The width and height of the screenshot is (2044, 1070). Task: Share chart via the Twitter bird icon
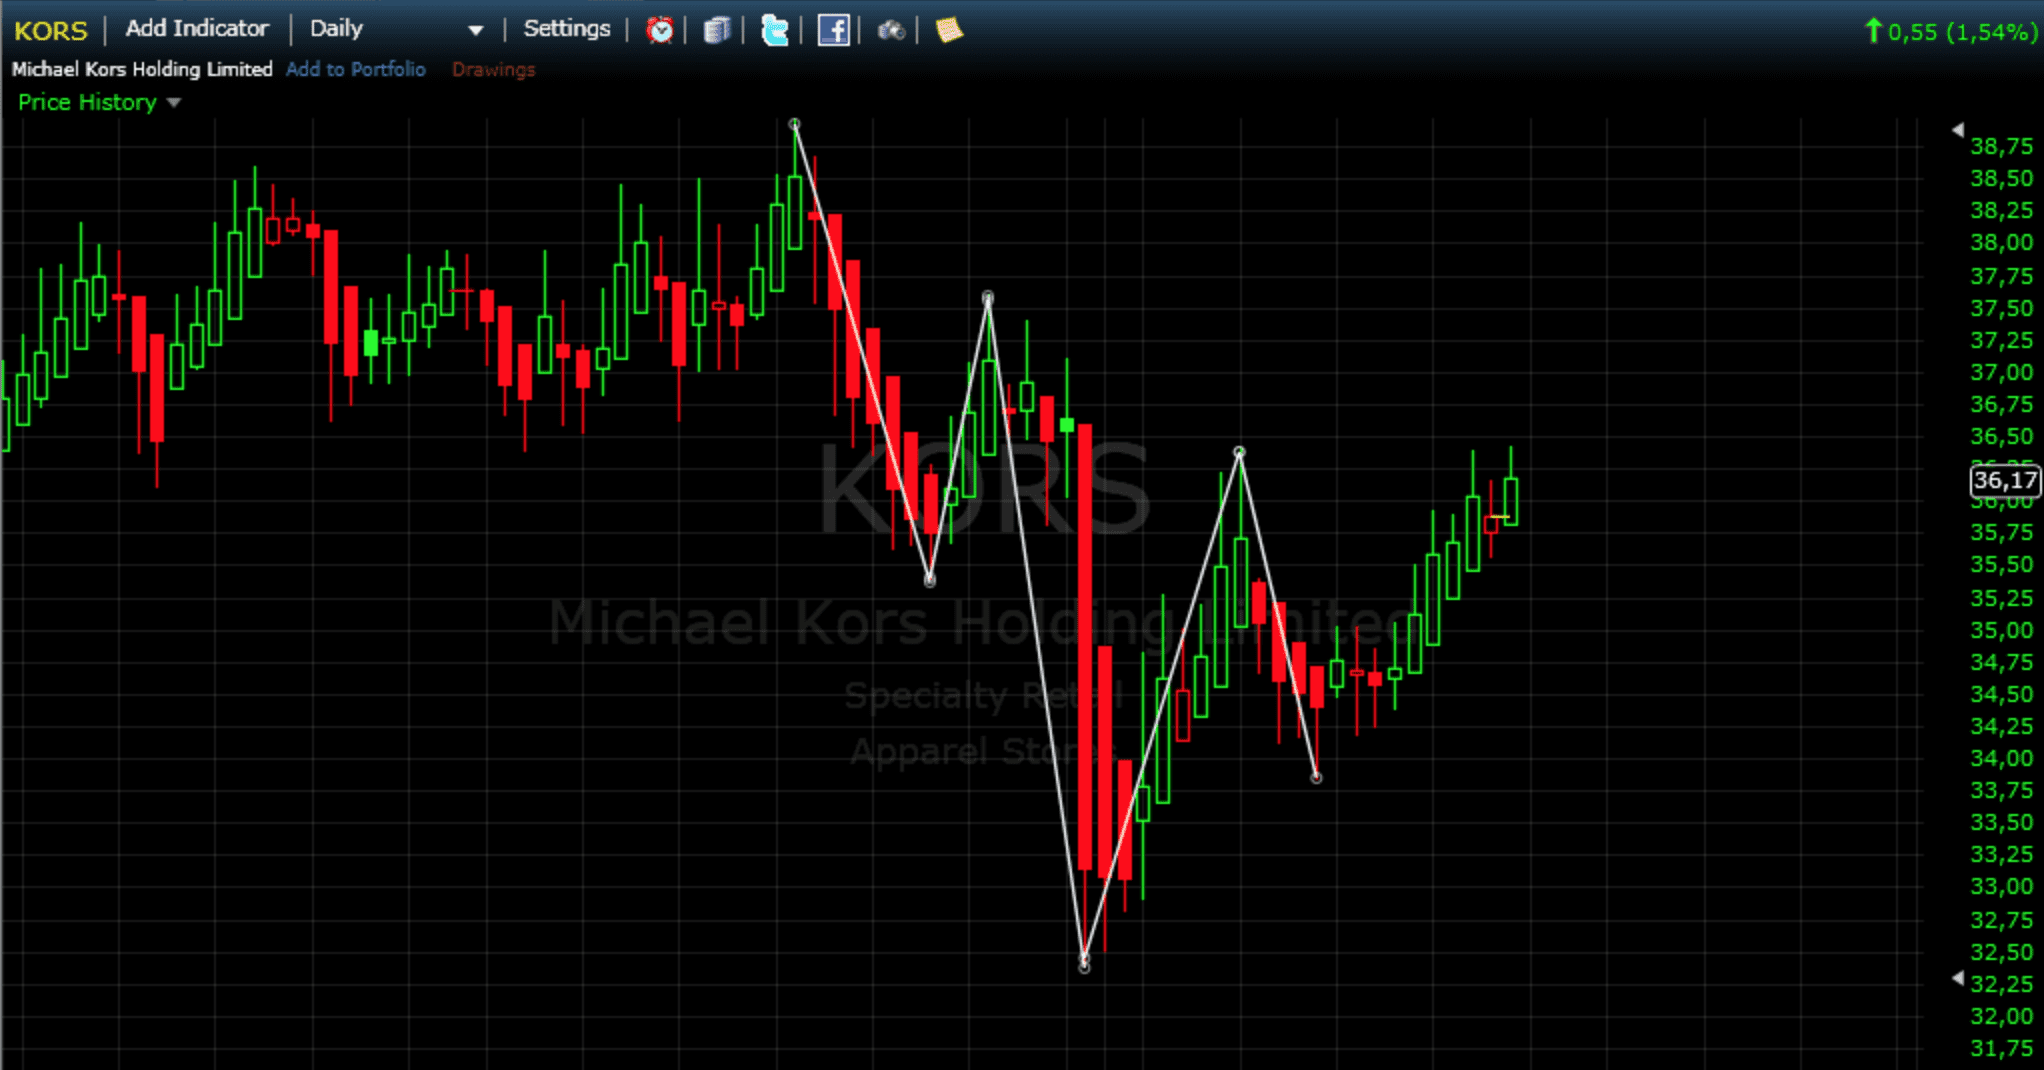(x=774, y=30)
